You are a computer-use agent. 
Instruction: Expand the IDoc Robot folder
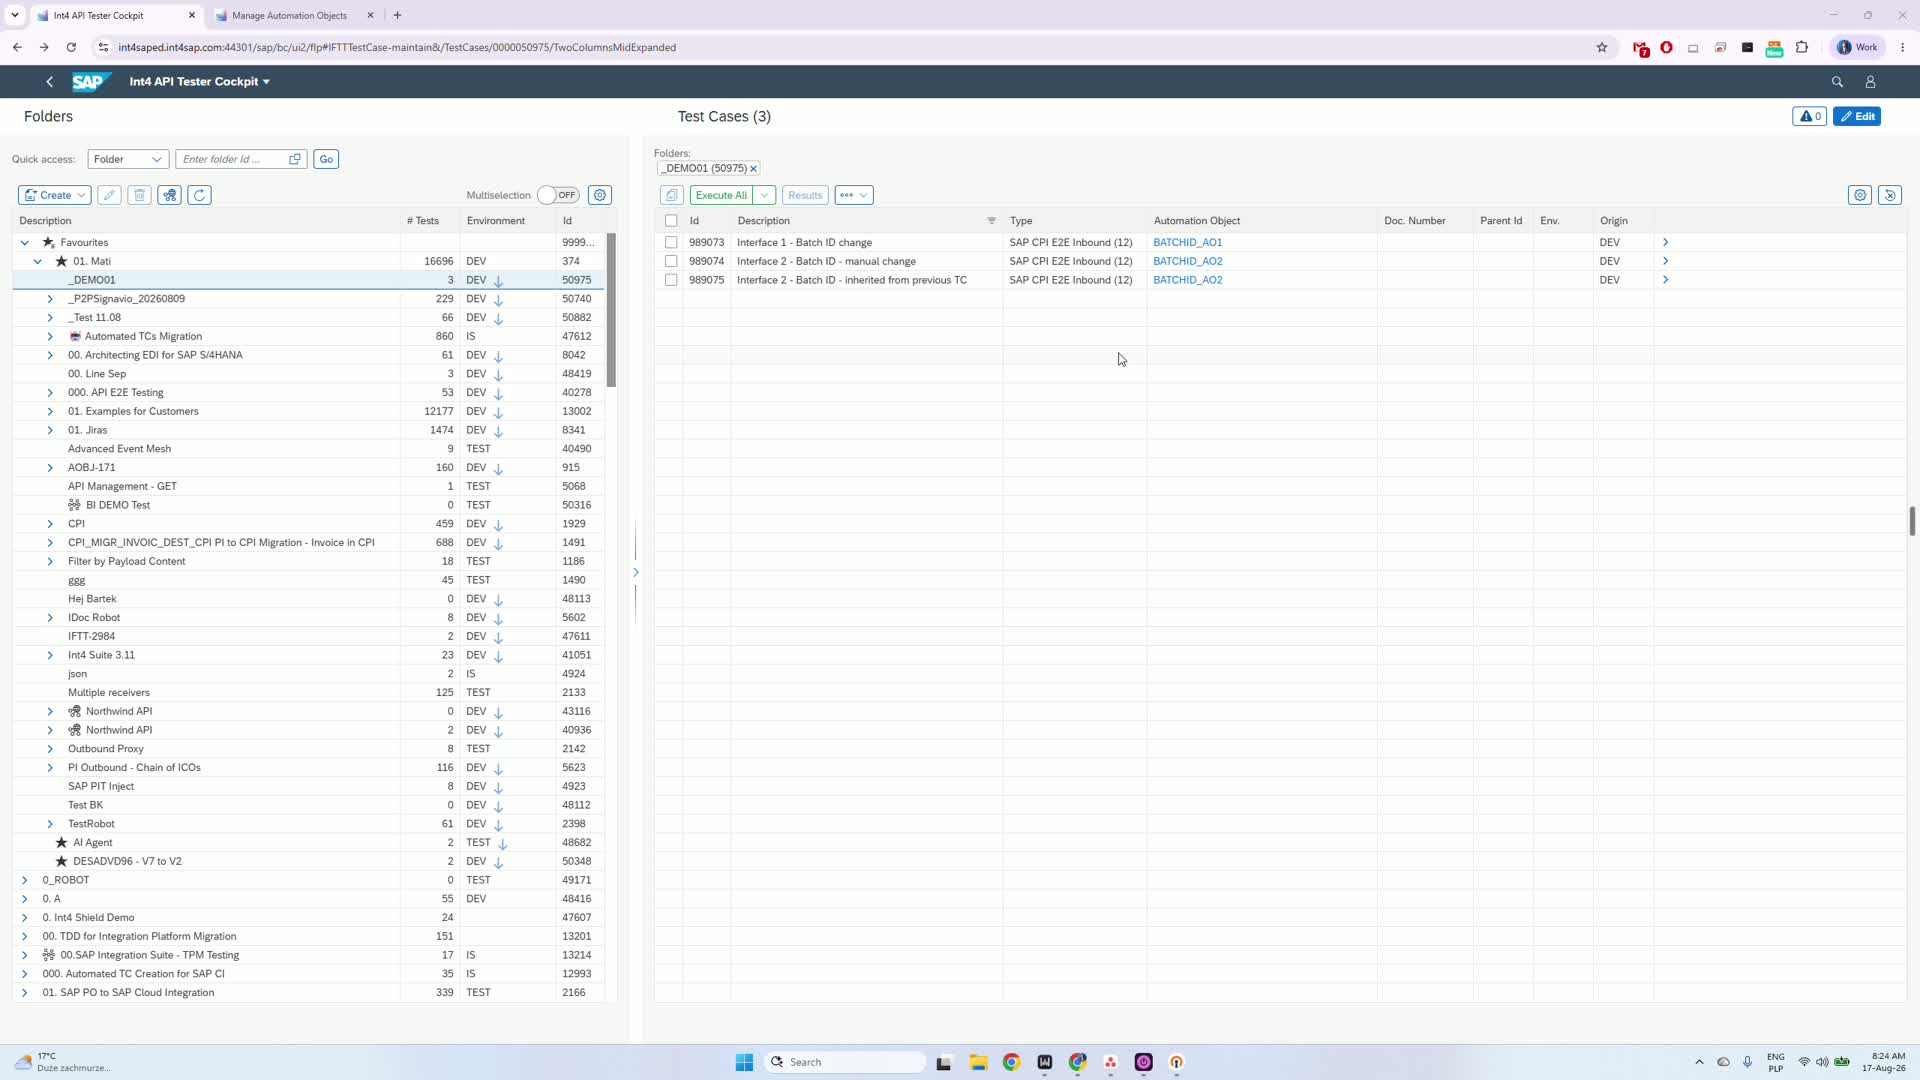pyautogui.click(x=50, y=618)
